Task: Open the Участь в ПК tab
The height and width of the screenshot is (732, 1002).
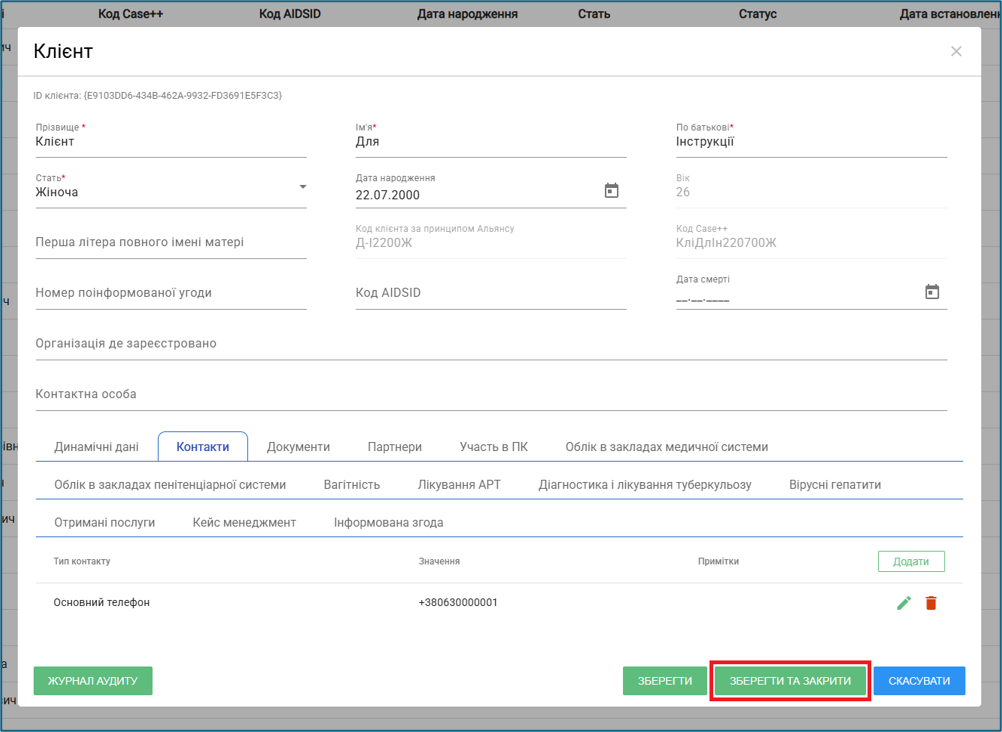Action: (x=494, y=447)
